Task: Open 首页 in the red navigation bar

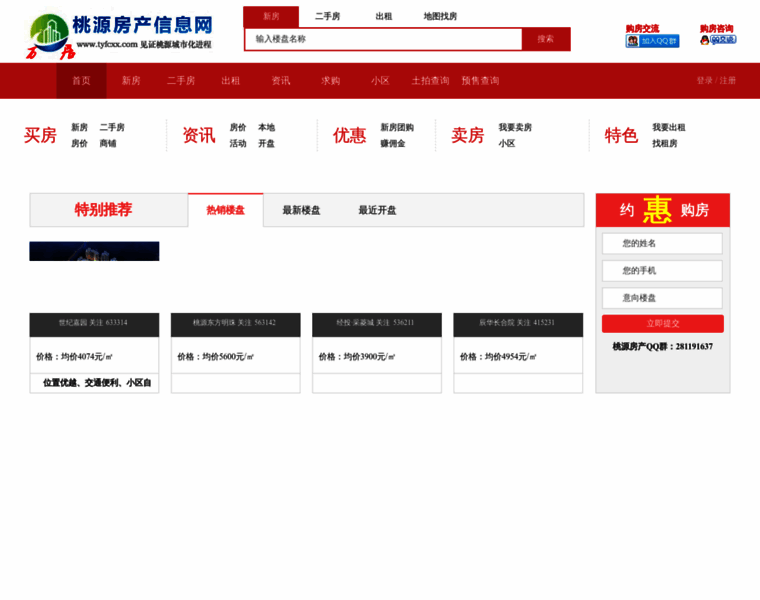Action: coord(81,81)
